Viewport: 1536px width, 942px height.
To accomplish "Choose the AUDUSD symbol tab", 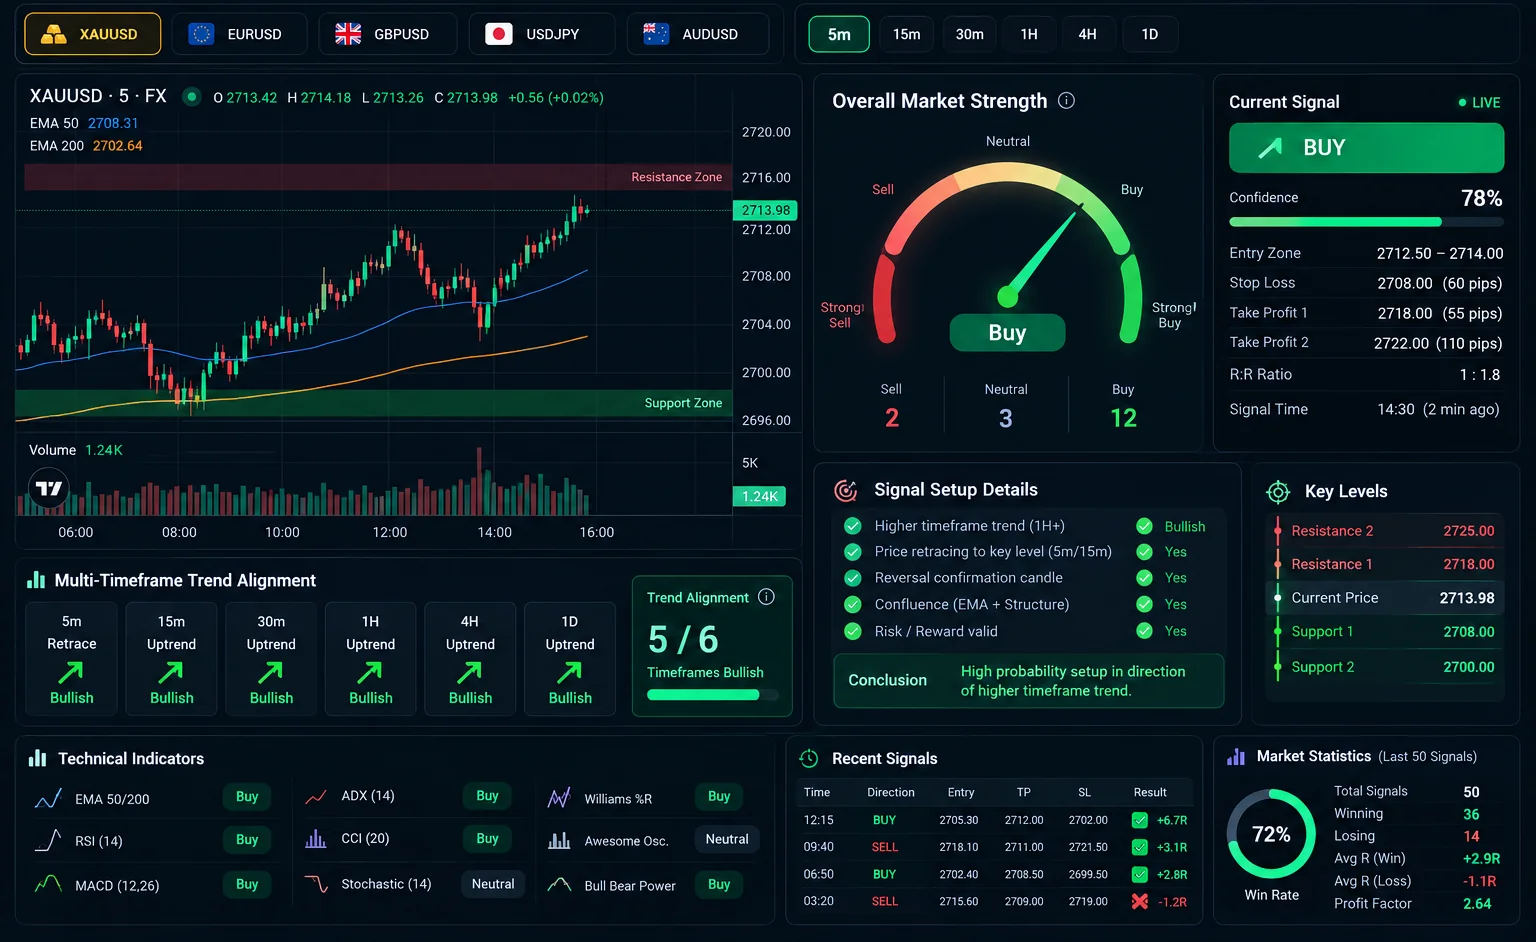I will (x=698, y=34).
